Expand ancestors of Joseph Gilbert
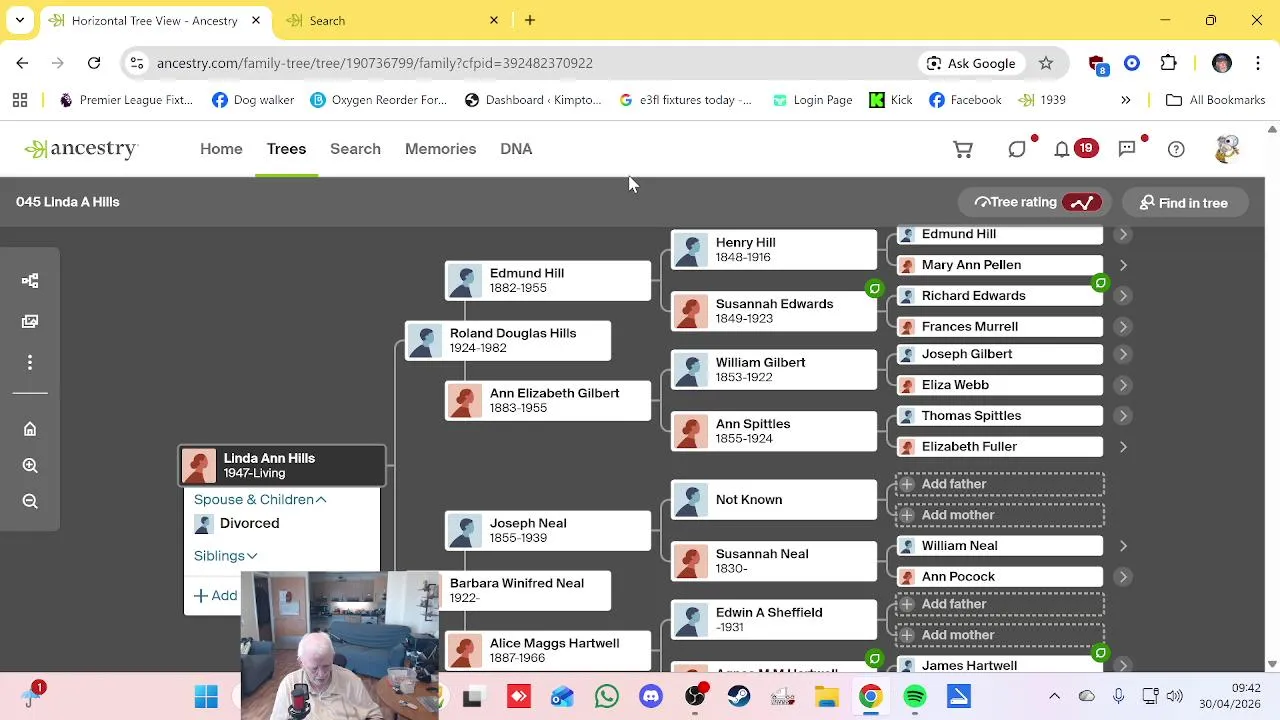This screenshot has height=720, width=1280. tap(1123, 354)
